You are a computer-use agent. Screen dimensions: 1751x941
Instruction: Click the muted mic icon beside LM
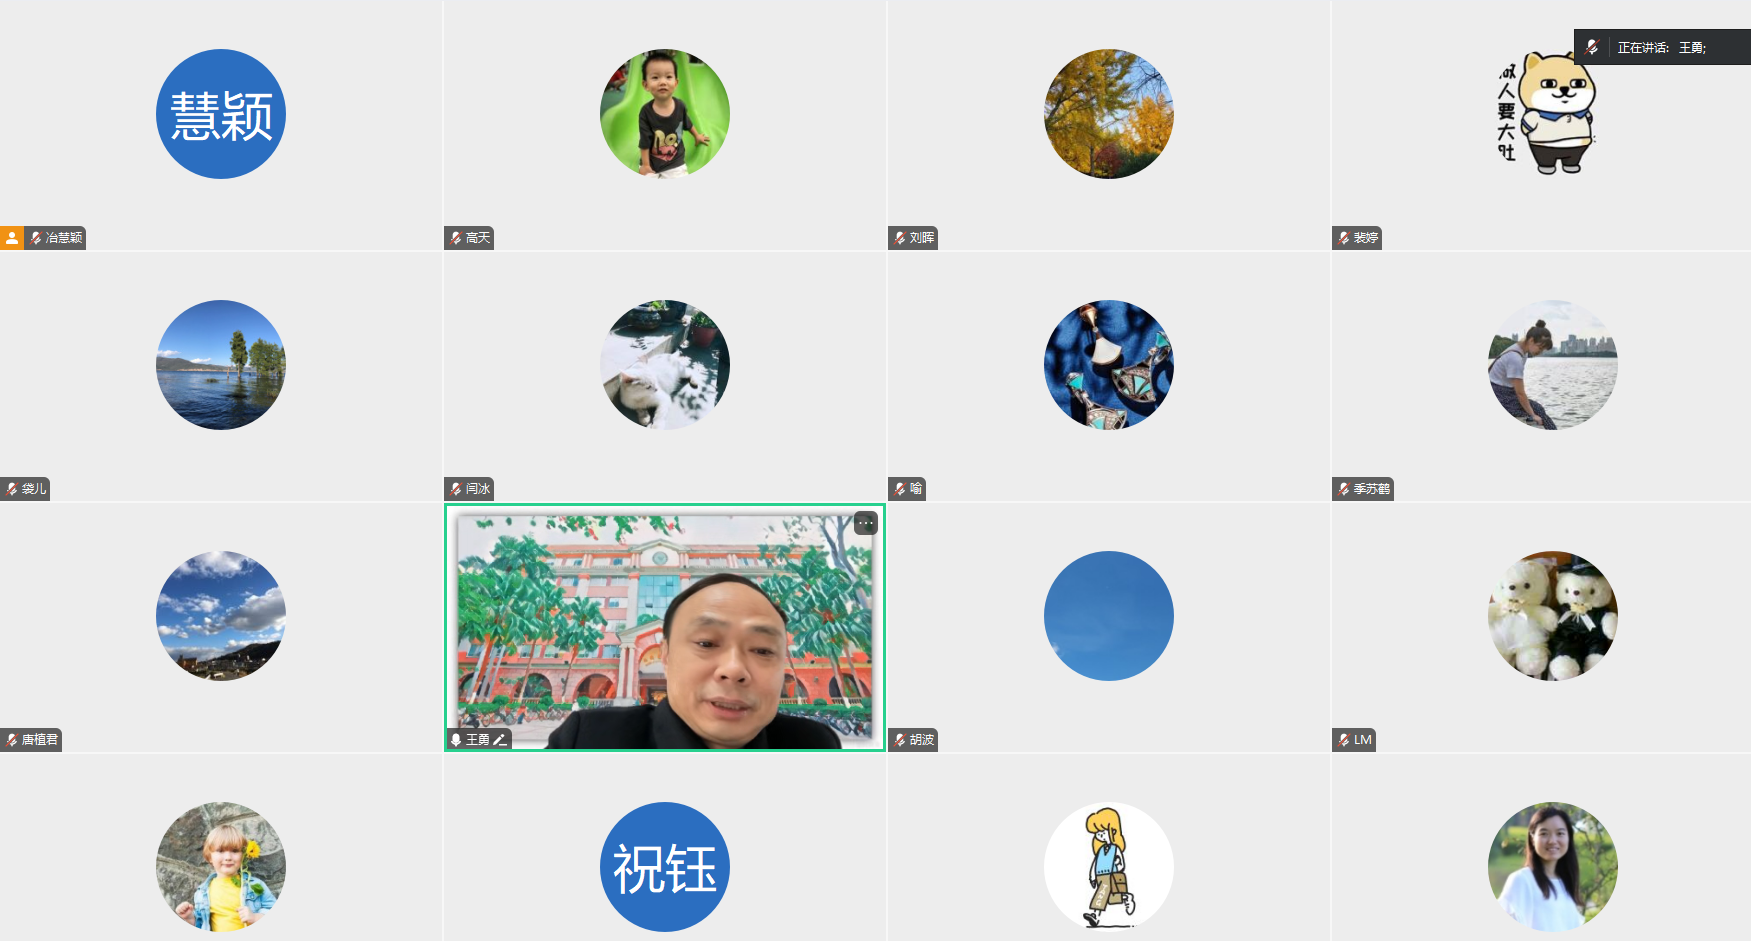(x=1343, y=740)
